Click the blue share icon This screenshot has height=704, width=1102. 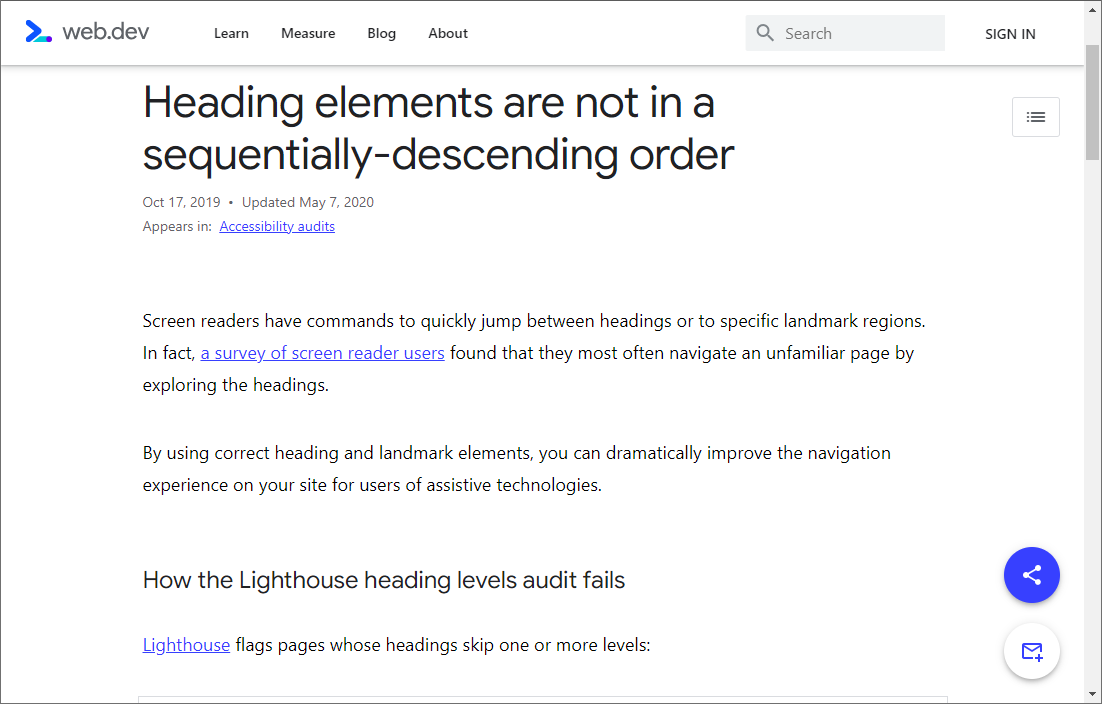point(1031,575)
